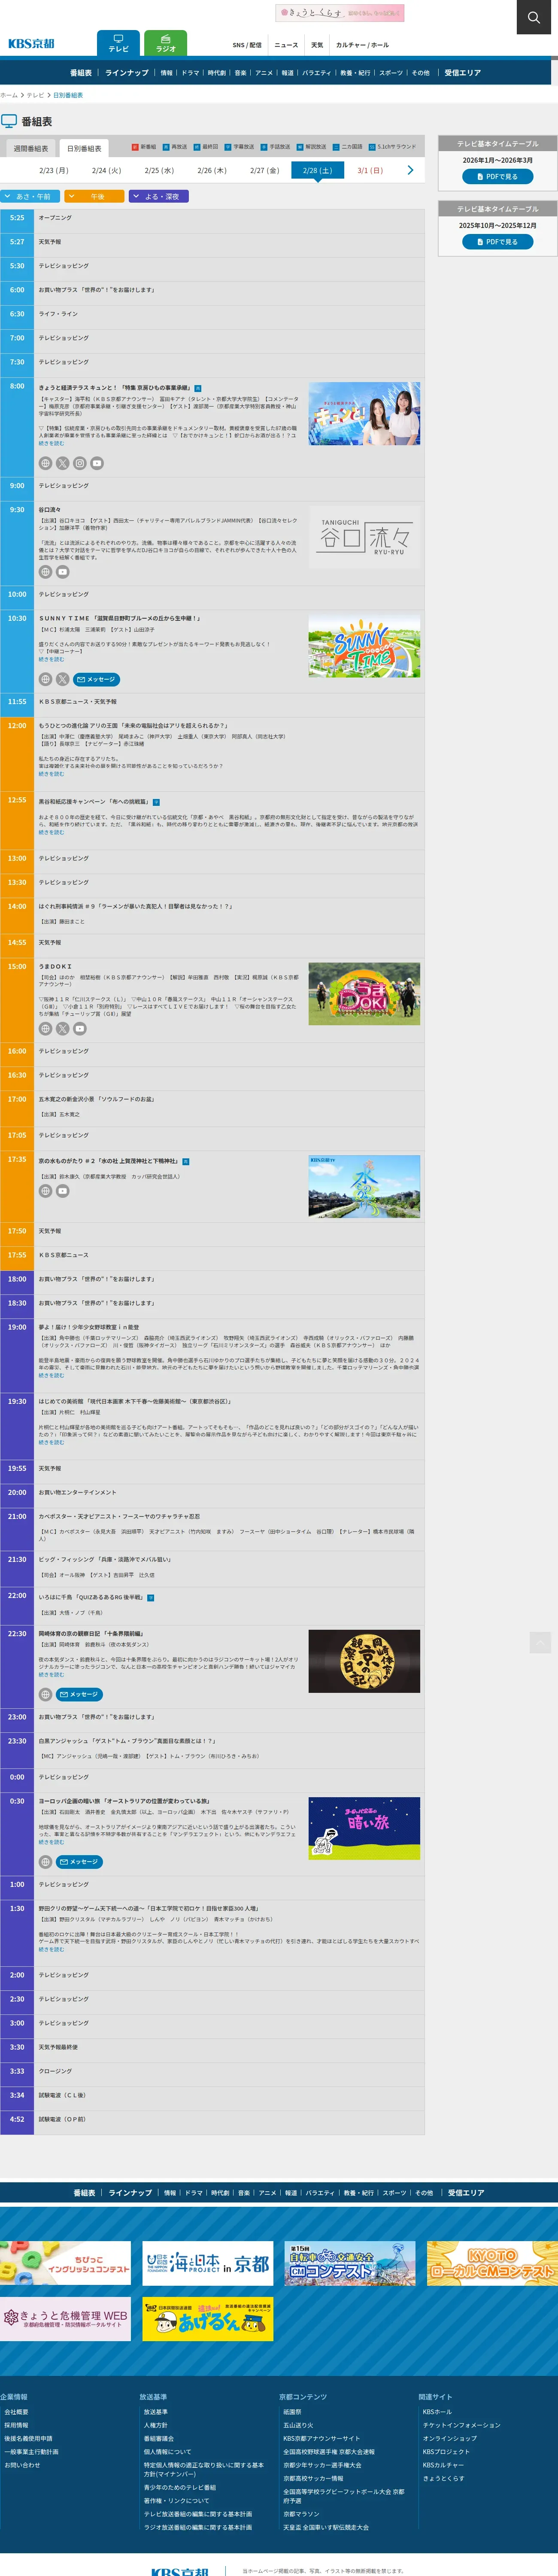Screen dimensions: 558x2576
Task: Open the YouTube icon for うまDOKI
Action: tap(79, 1028)
